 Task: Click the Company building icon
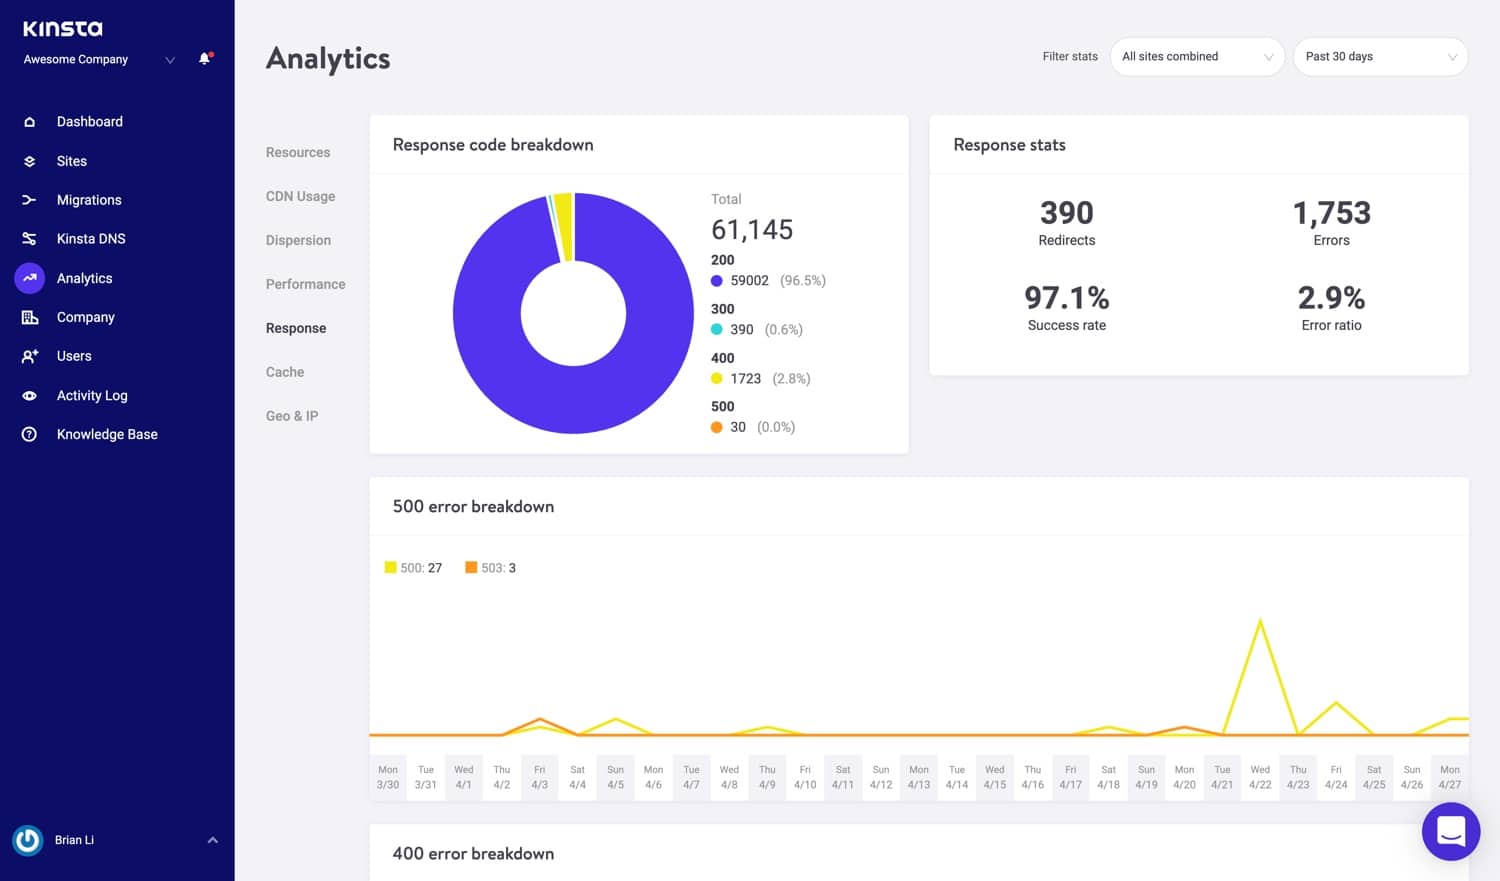click(x=29, y=317)
